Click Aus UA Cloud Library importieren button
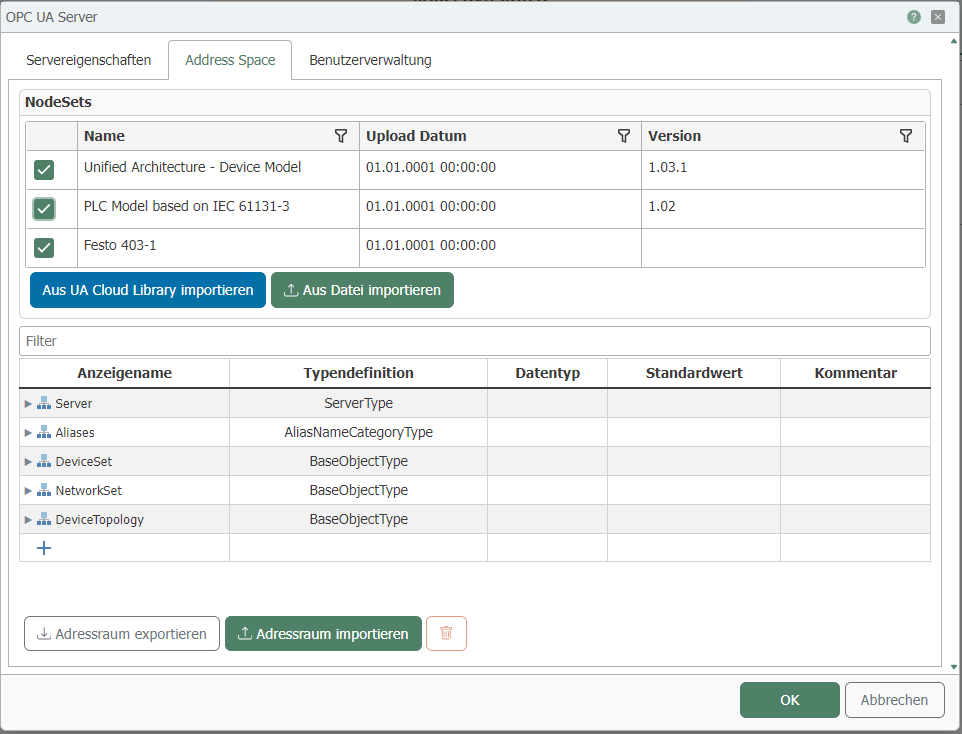 coord(148,290)
